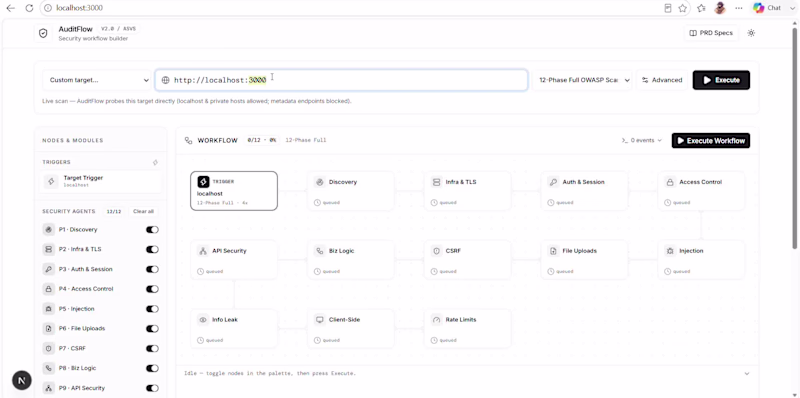Switch off the P8 Biz Logic toggle
The image size is (800, 398).
152,368
